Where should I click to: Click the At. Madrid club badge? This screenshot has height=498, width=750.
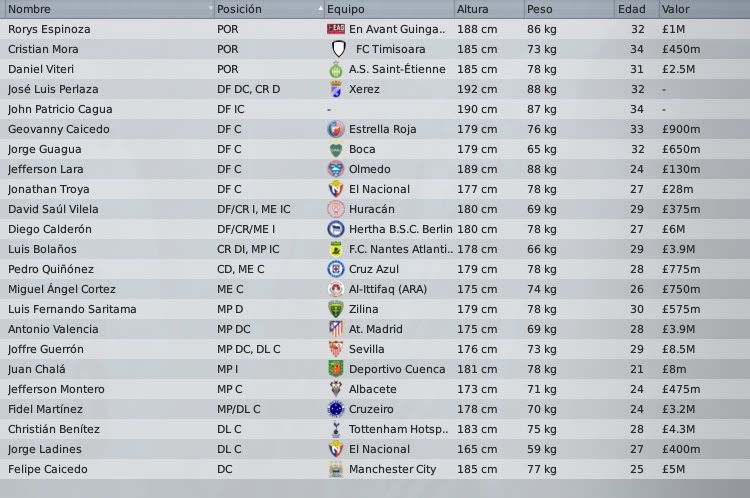tap(336, 329)
